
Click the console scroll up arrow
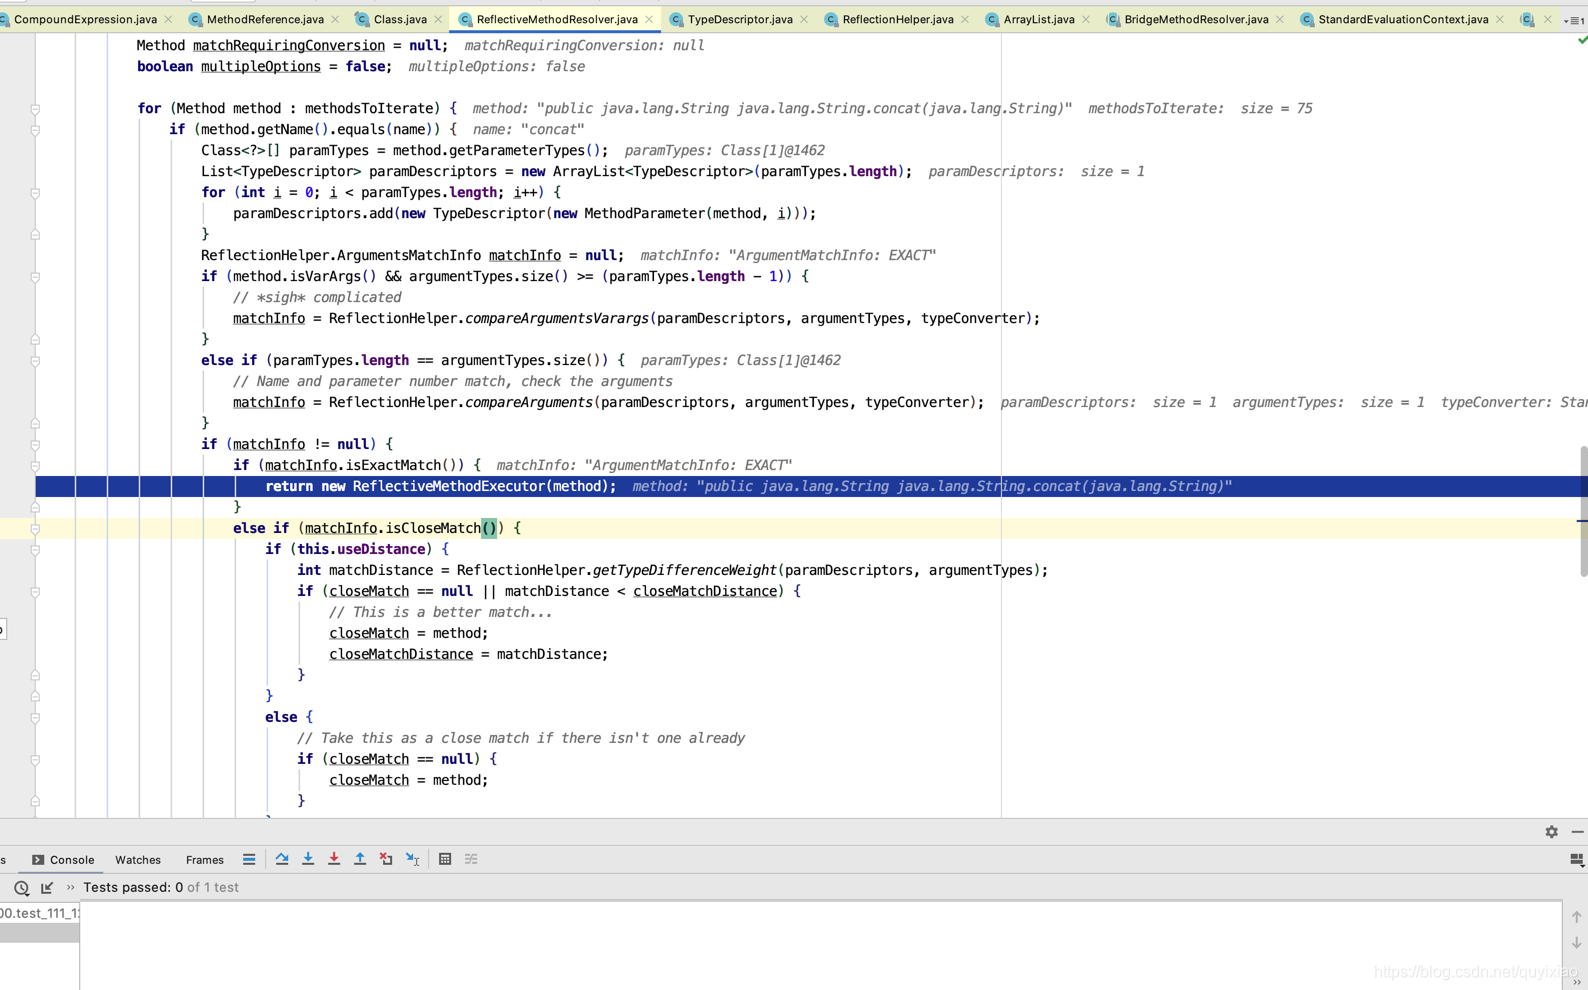pyautogui.click(x=1577, y=917)
